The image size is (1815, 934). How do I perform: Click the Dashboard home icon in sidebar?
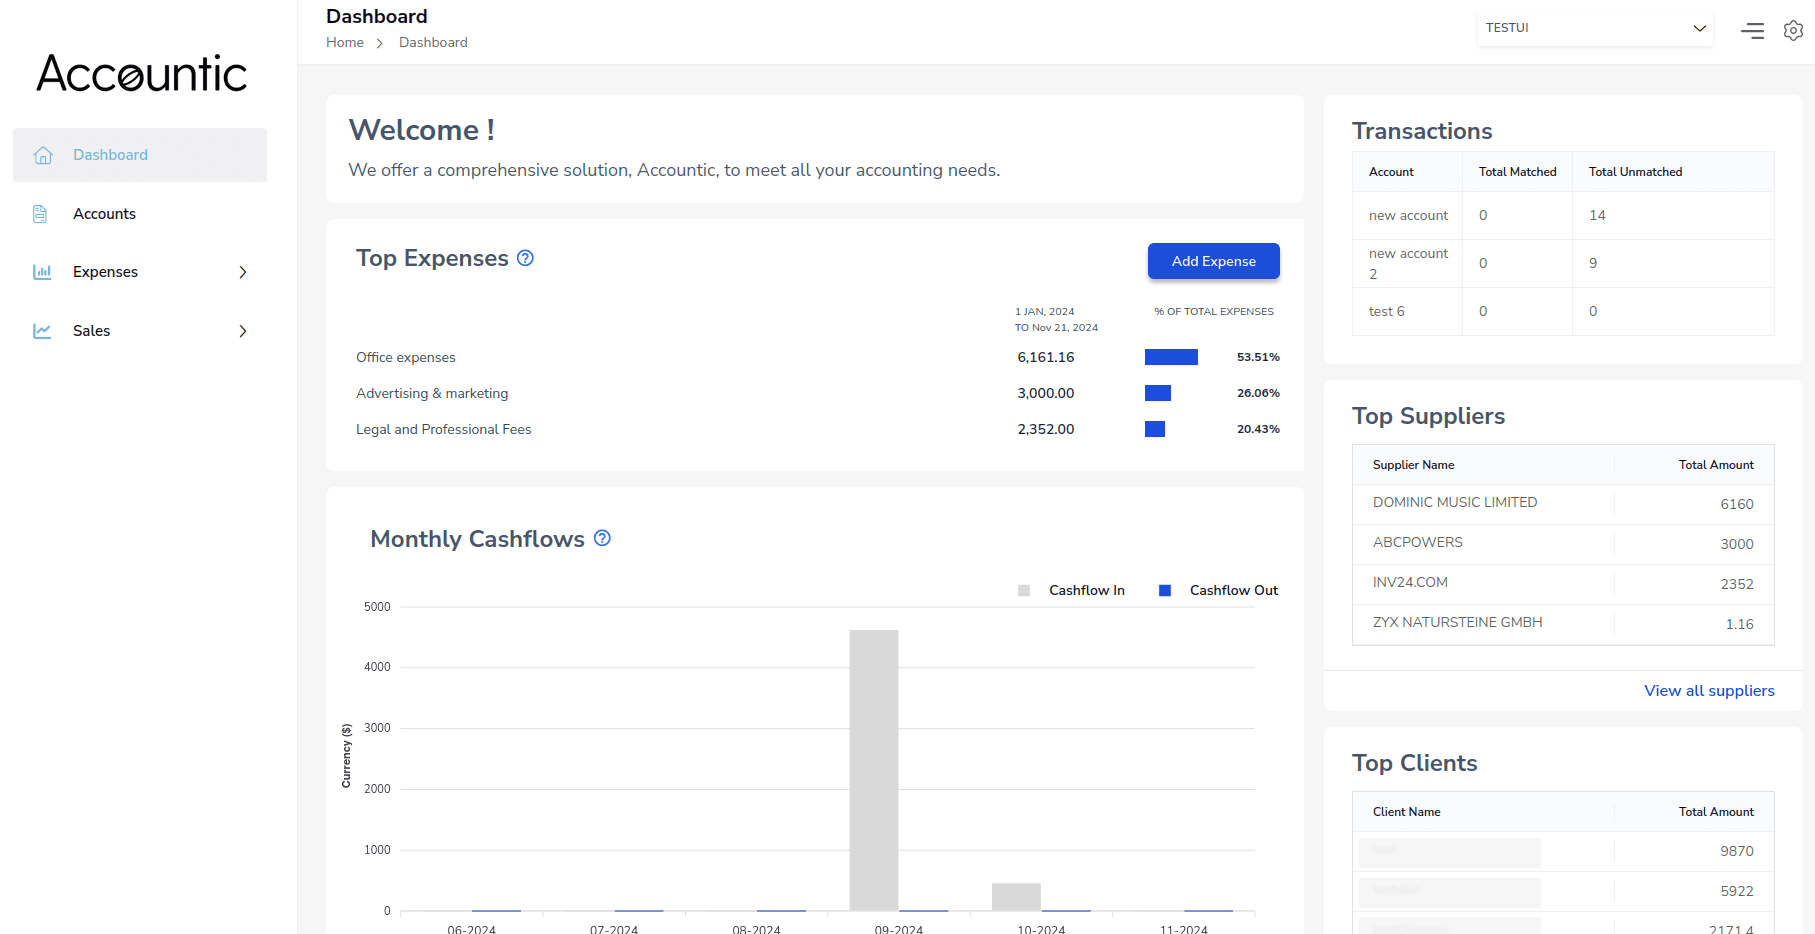point(43,155)
